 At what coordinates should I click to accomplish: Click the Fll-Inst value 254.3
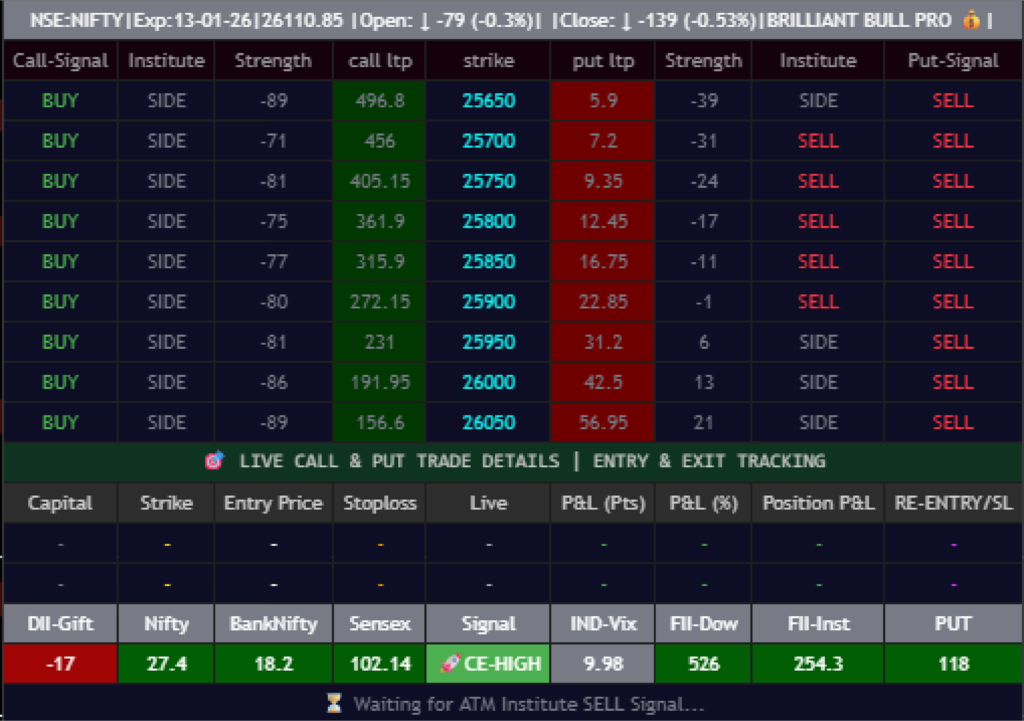click(x=818, y=664)
